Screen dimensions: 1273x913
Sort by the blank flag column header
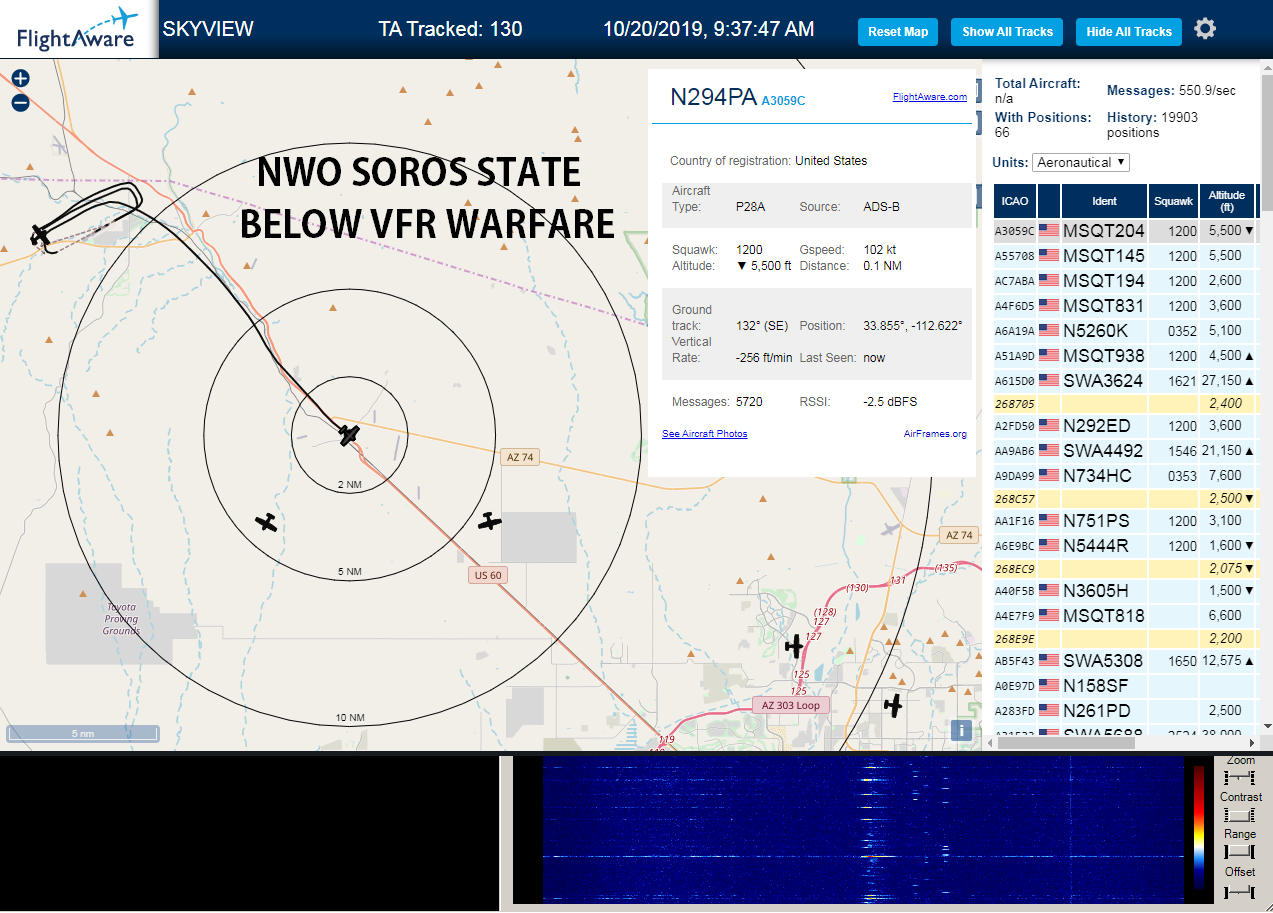[1049, 201]
